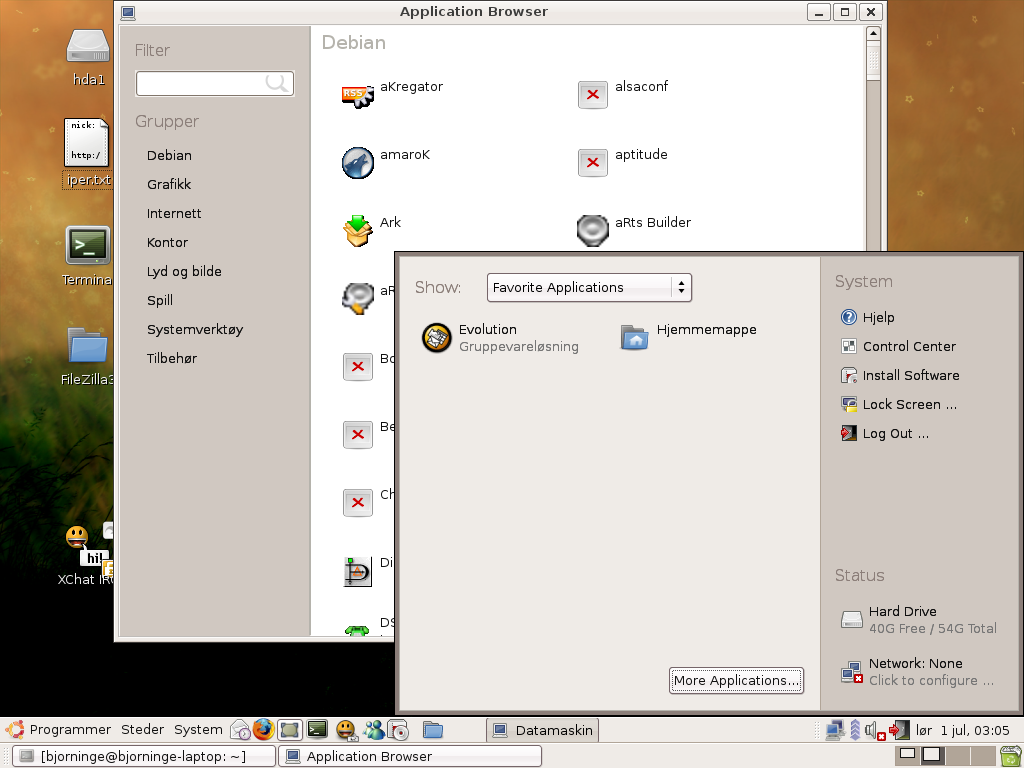Click the aptitude missing-icon placeholder

pos(593,163)
